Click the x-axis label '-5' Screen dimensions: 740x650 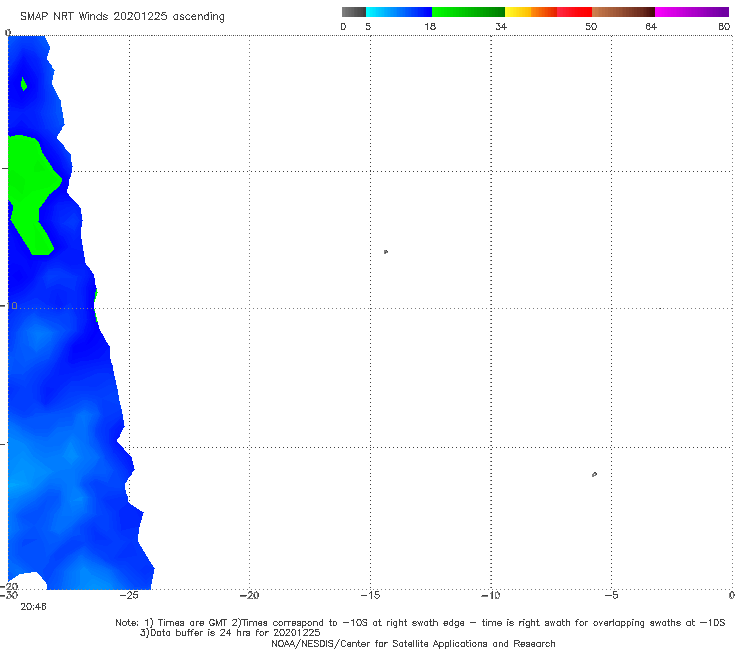tap(611, 595)
